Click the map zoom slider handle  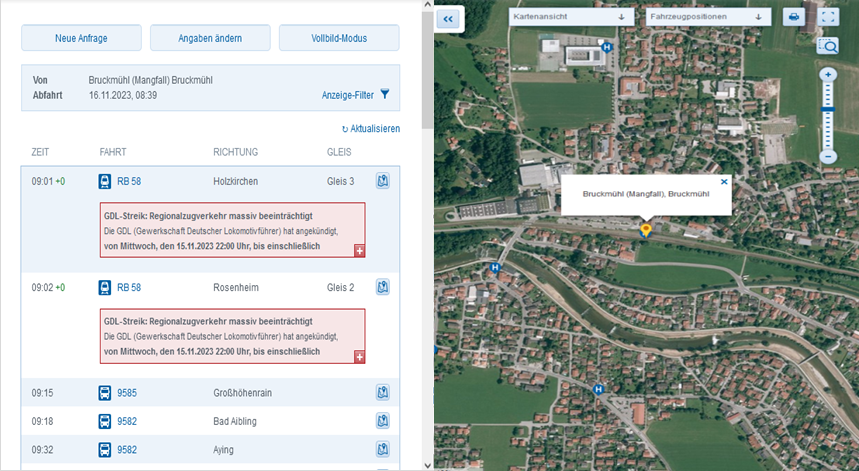click(827, 108)
